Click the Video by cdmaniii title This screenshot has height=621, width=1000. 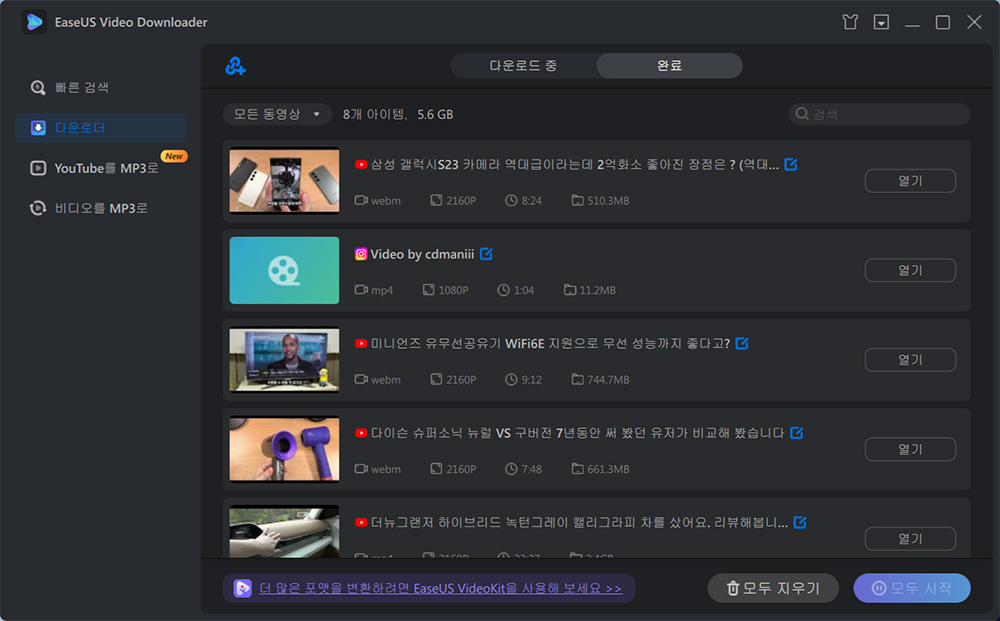point(422,254)
